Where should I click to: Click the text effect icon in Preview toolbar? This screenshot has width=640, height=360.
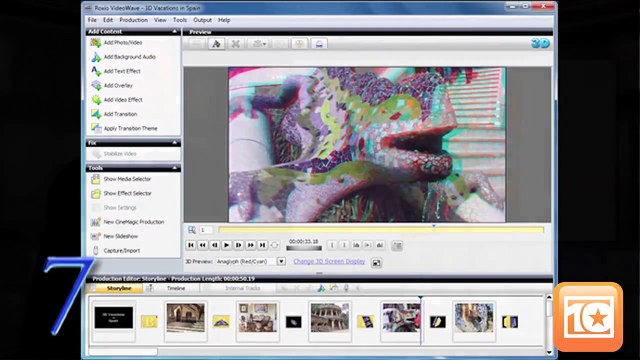pos(216,44)
